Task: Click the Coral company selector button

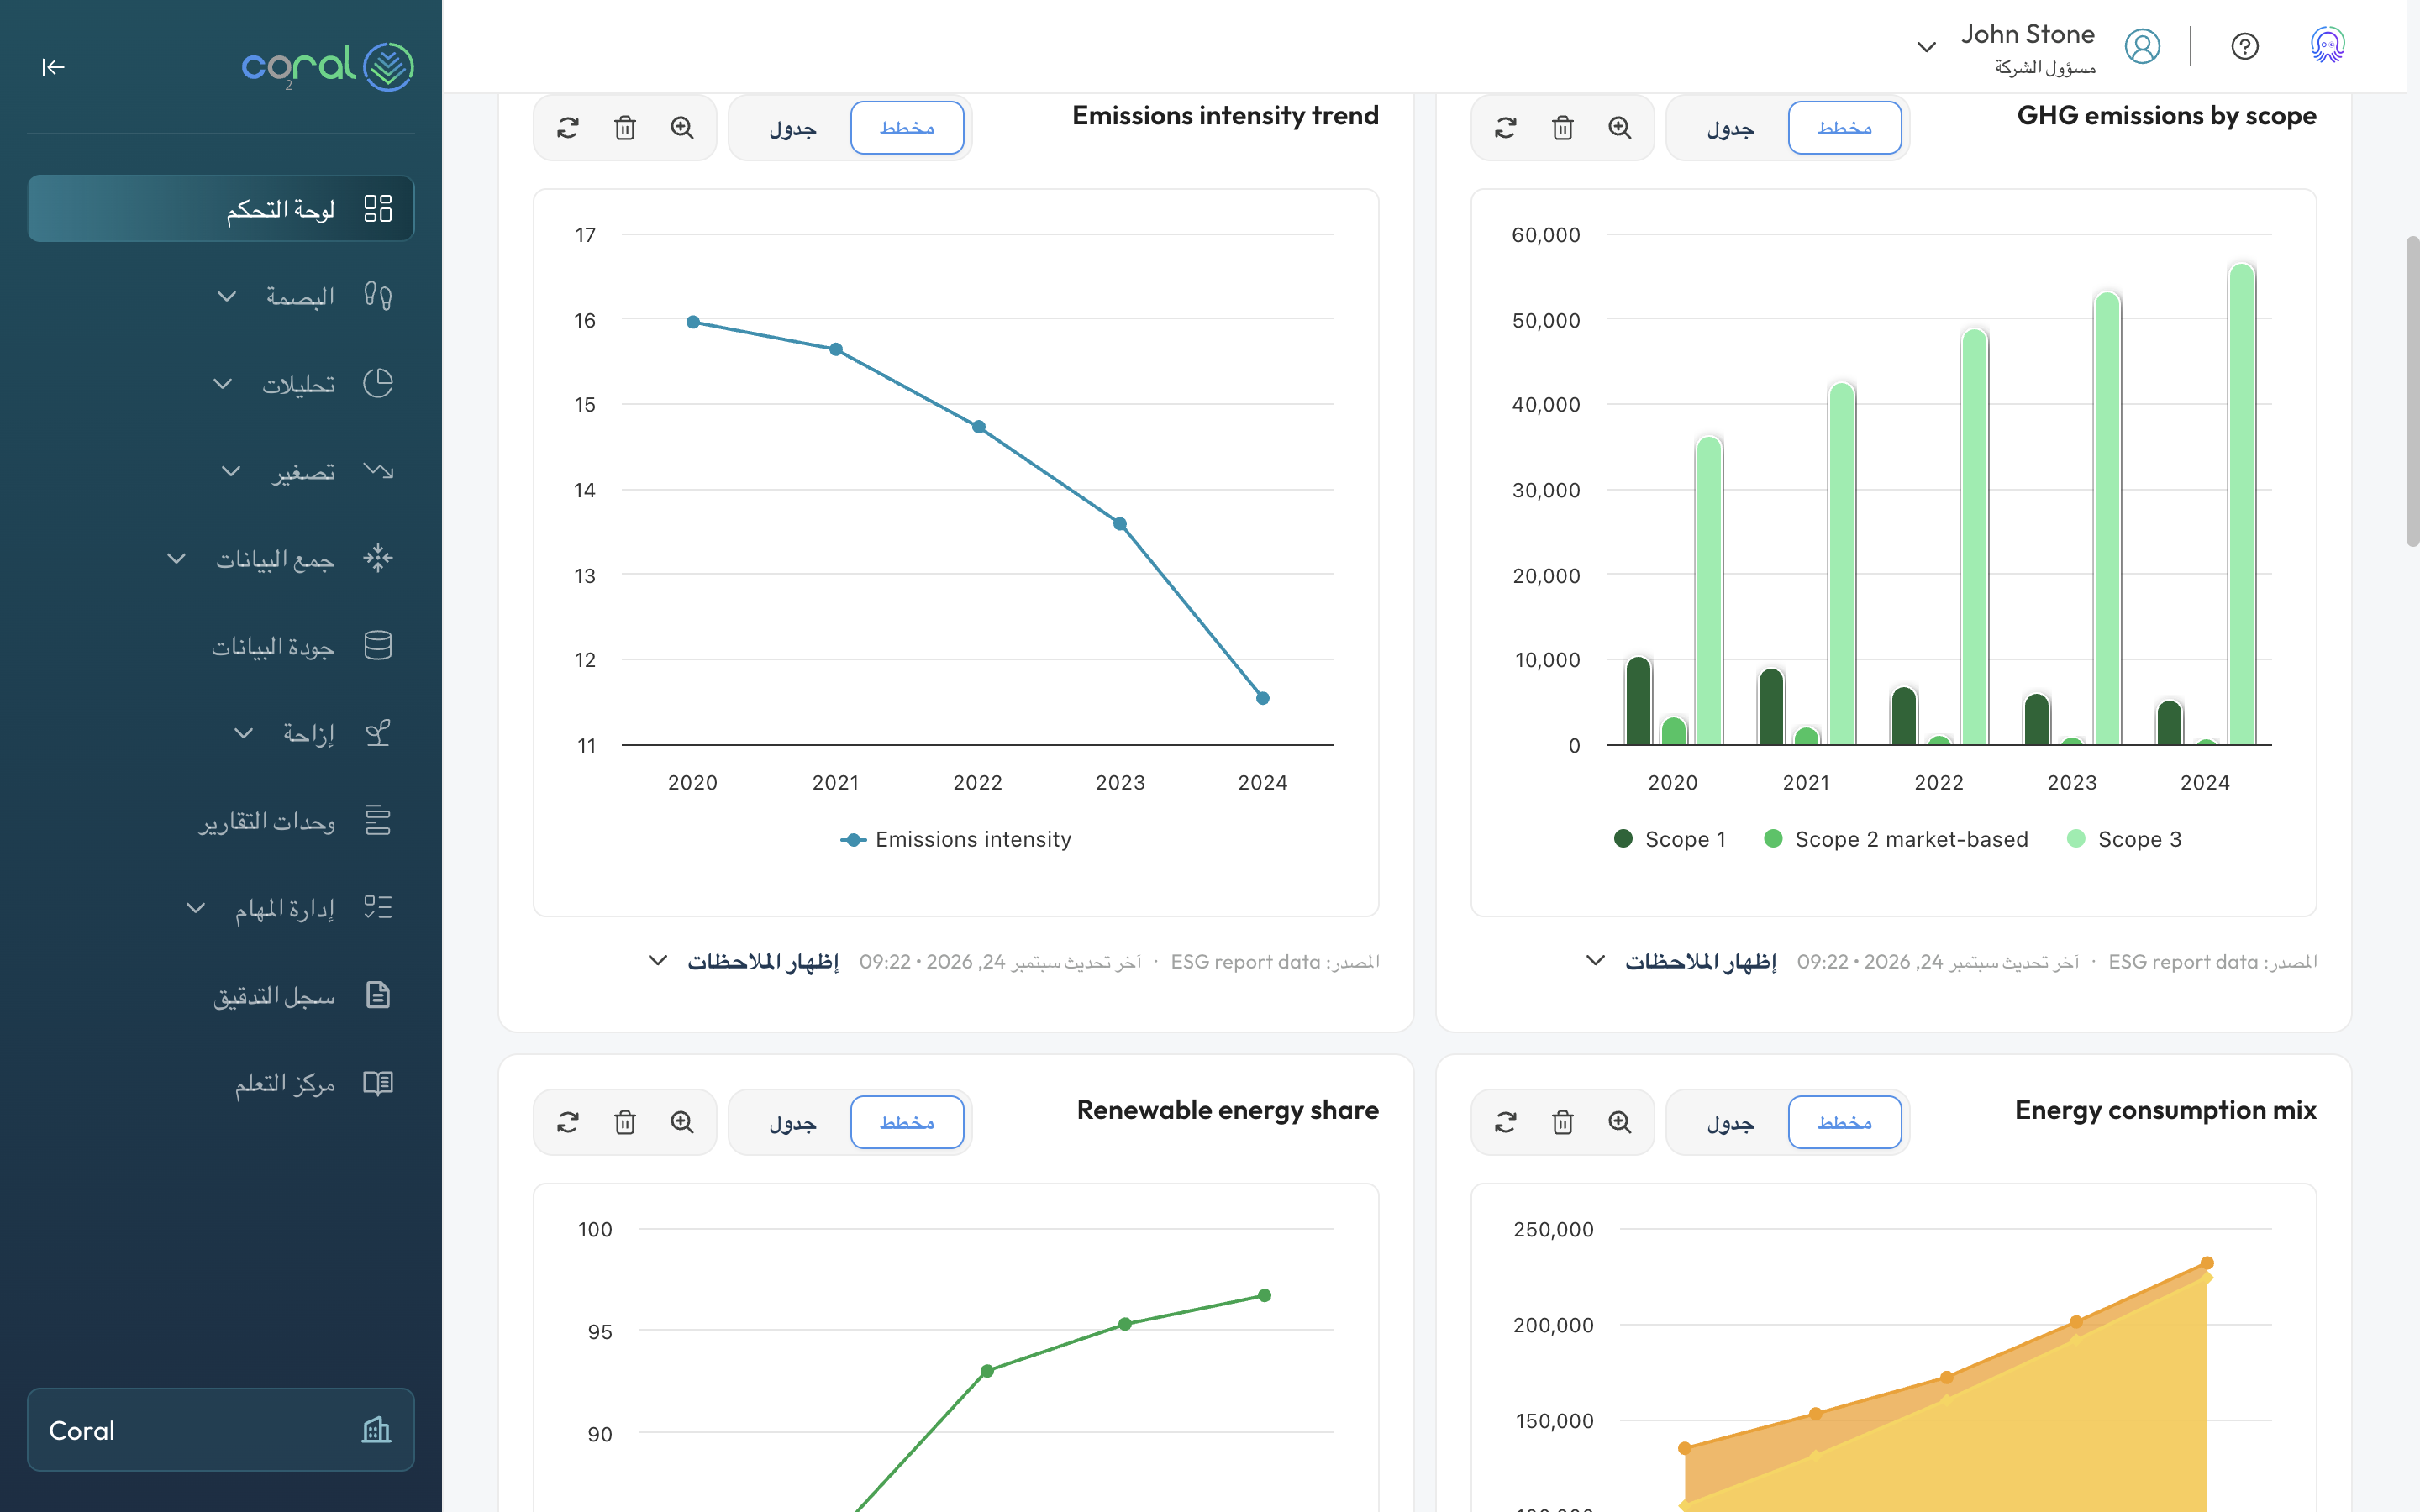Action: pos(221,1430)
